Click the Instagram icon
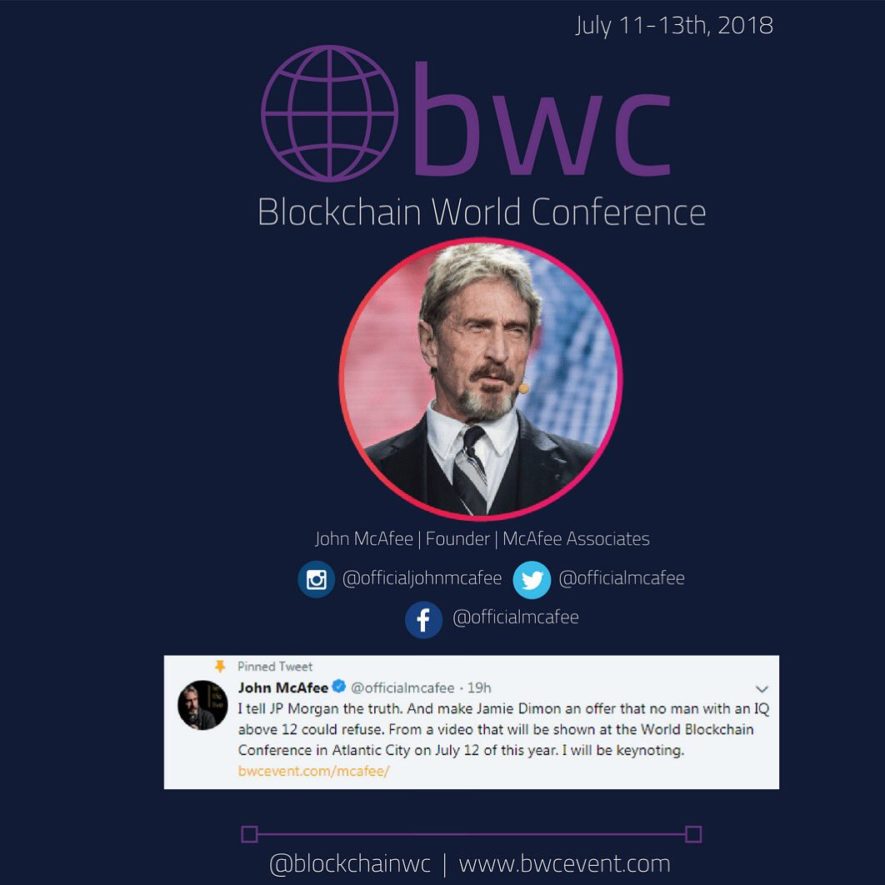The image size is (885, 885). coord(316,579)
